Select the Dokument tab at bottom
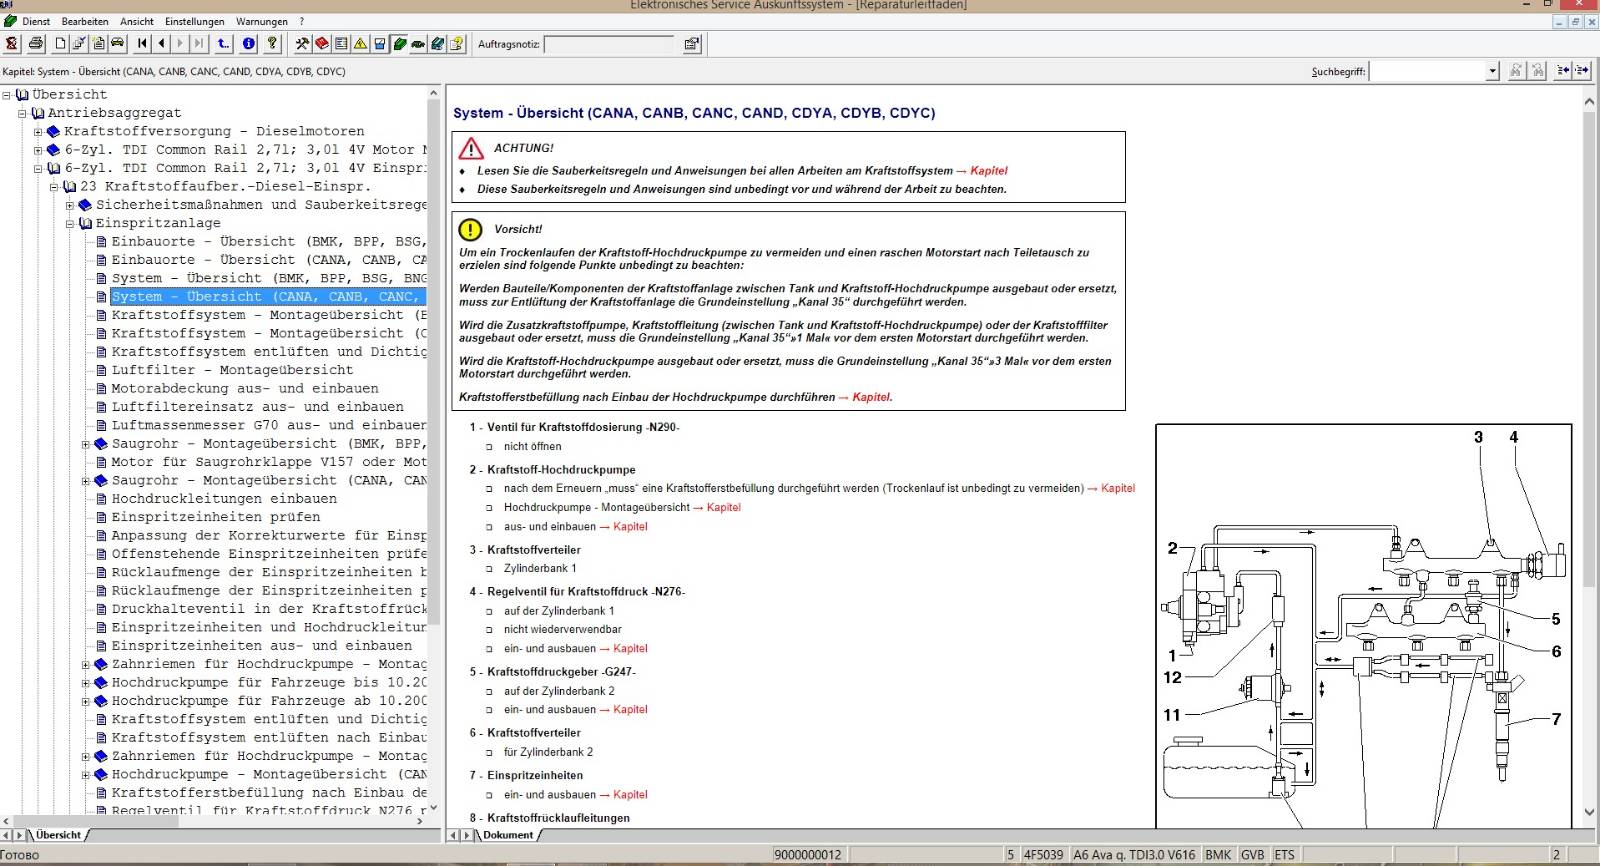Image resolution: width=1600 pixels, height=866 pixels. coord(508,835)
